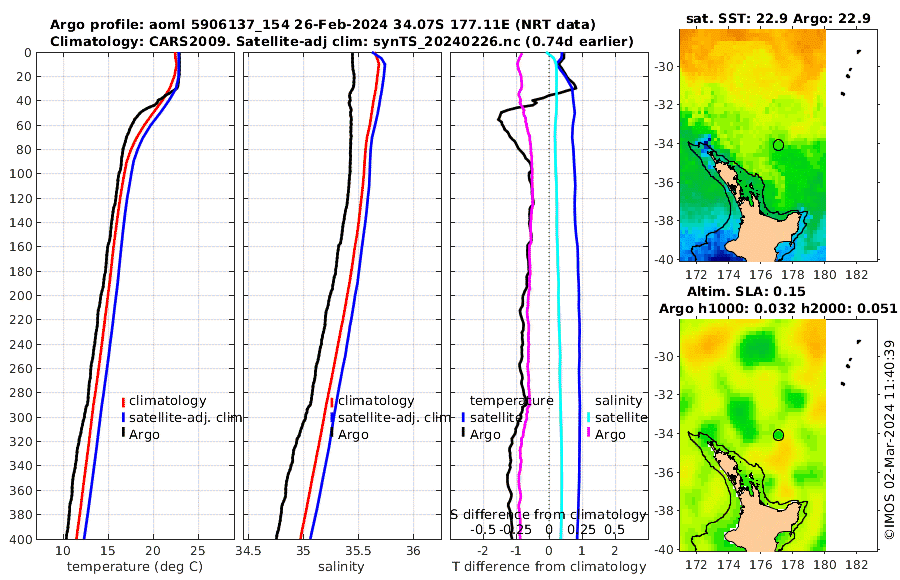This screenshot has width=900, height=580.
Task: Click 'S difference from climatology' label
Action: click(x=548, y=515)
